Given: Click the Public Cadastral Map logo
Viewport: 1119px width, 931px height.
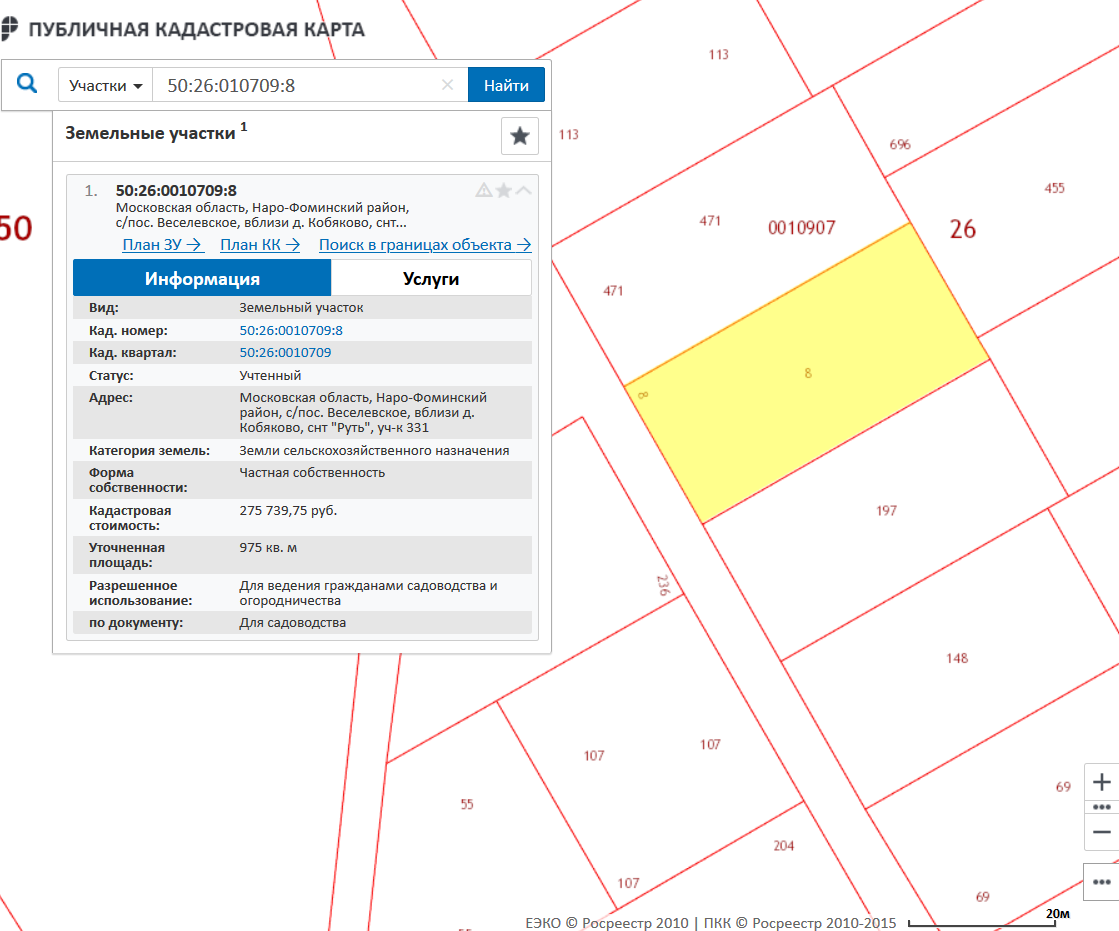Looking at the screenshot, I should (x=9, y=29).
